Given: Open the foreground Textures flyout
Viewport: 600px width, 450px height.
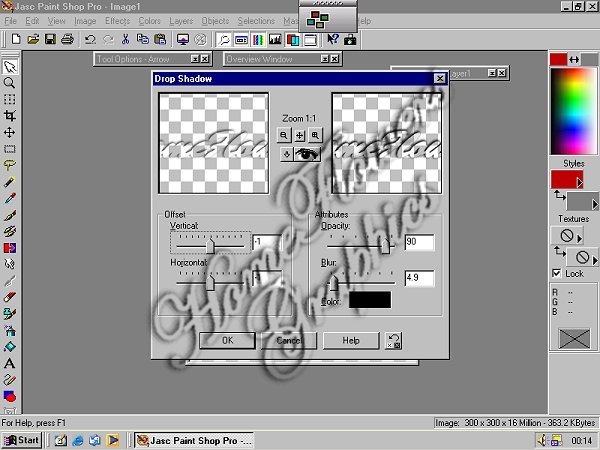Looking at the screenshot, I should coord(578,239).
